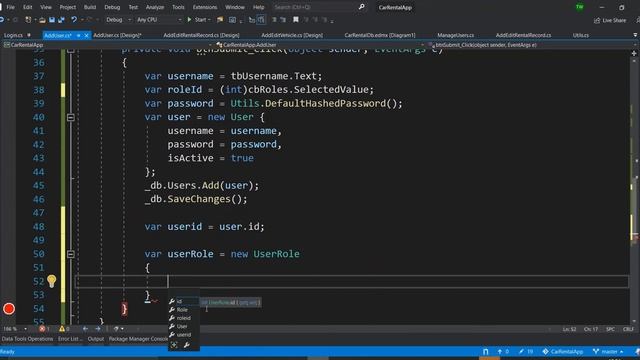Pin the AddUser.cs tab

78,36
